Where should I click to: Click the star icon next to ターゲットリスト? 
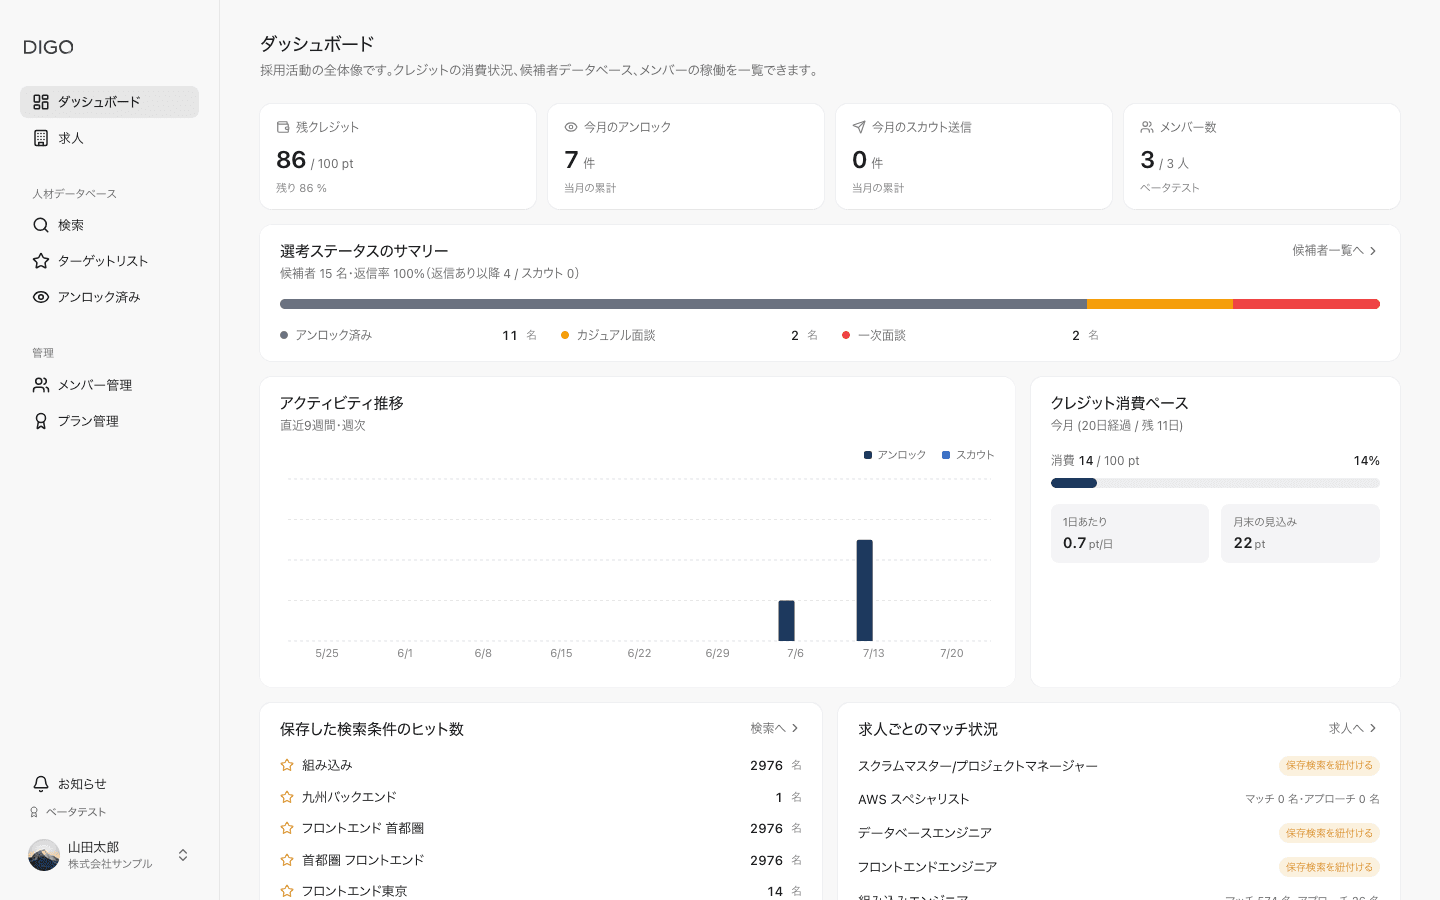[41, 261]
